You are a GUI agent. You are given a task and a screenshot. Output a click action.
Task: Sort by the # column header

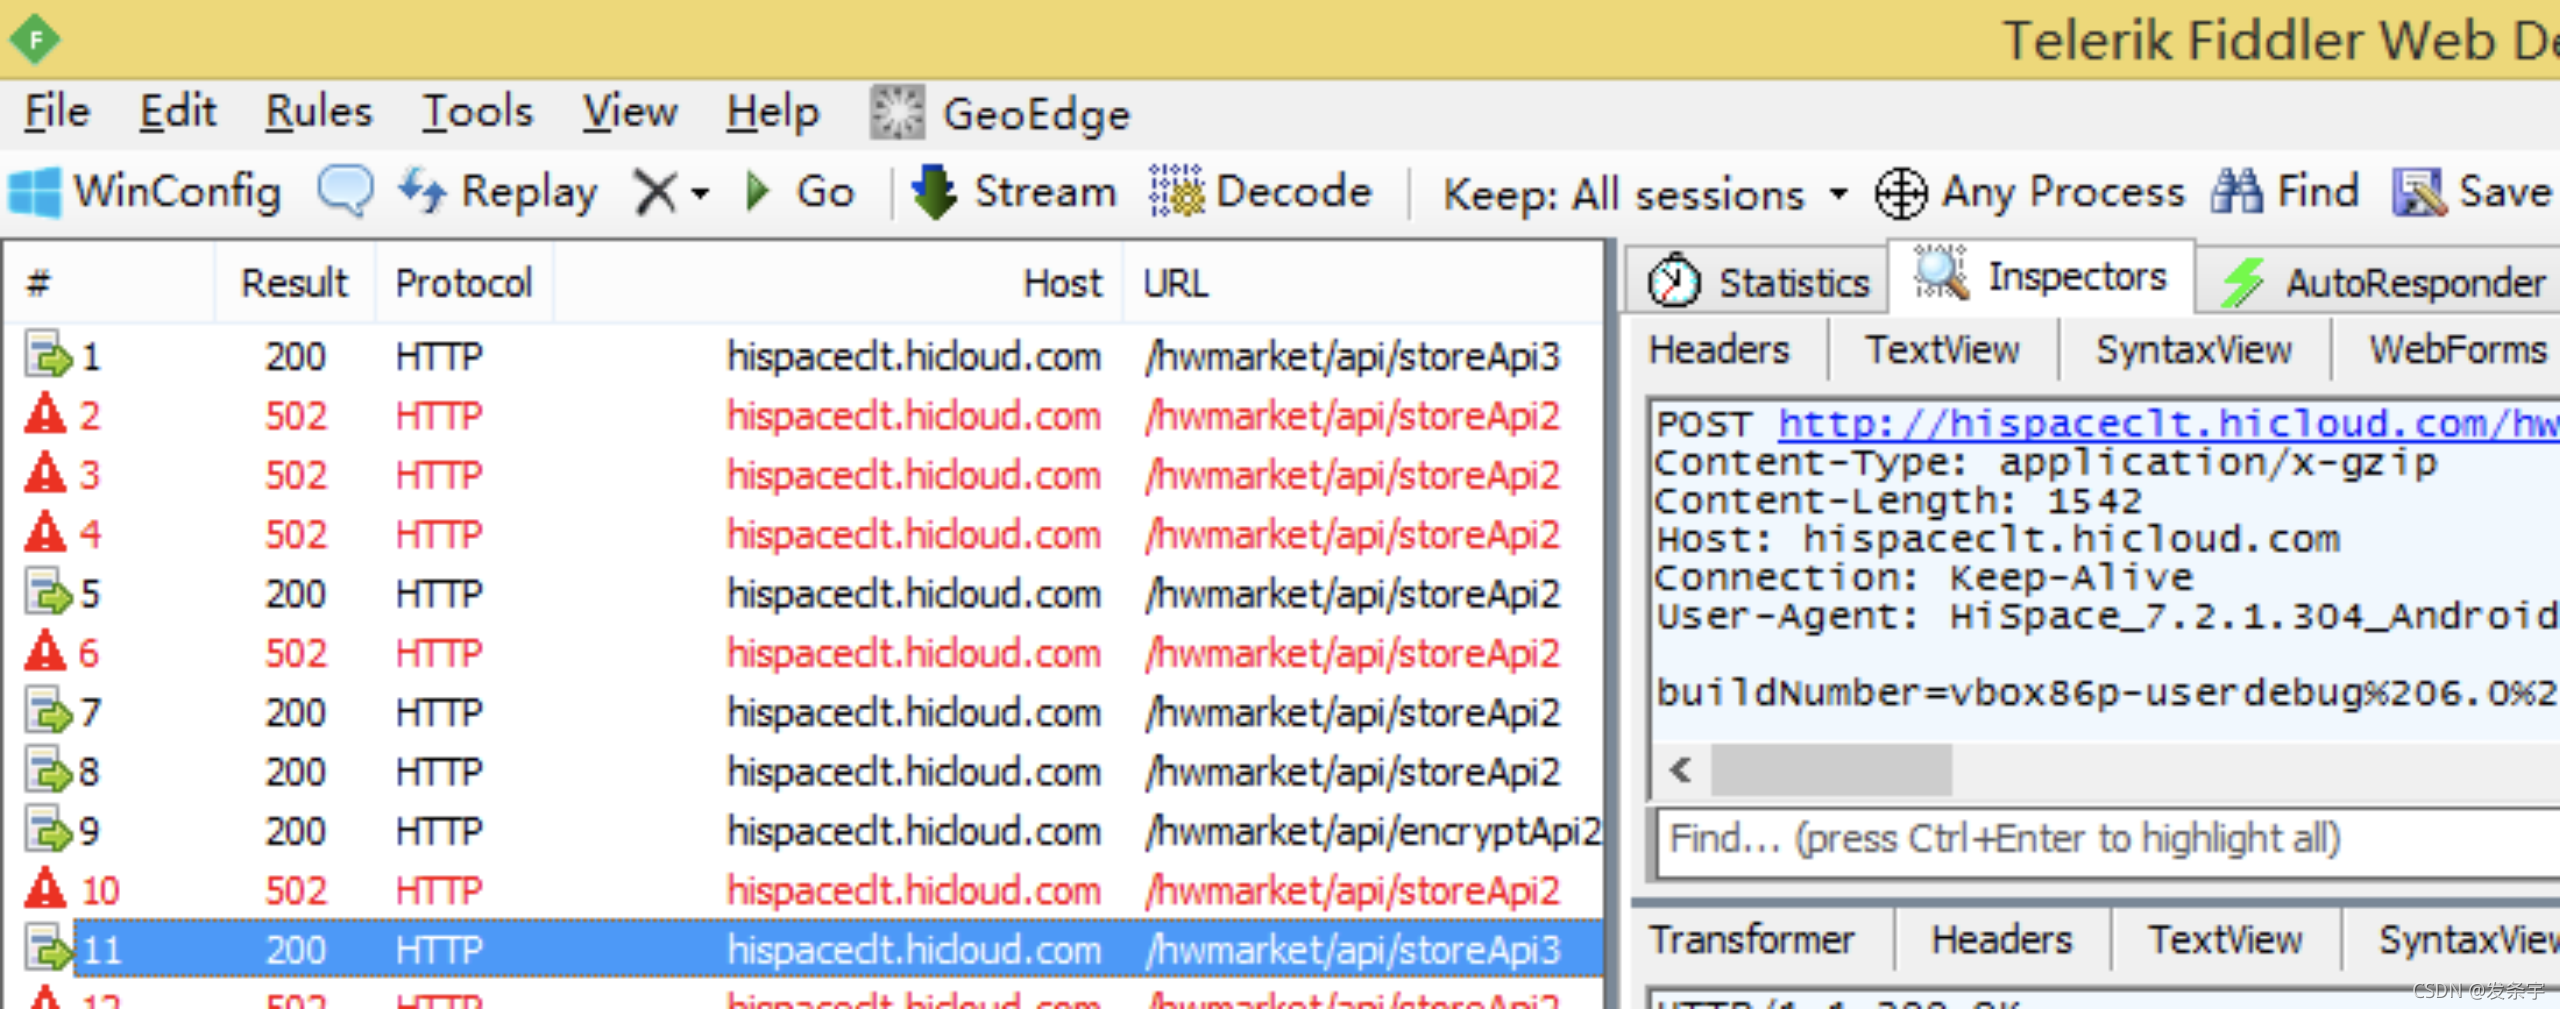coord(108,283)
